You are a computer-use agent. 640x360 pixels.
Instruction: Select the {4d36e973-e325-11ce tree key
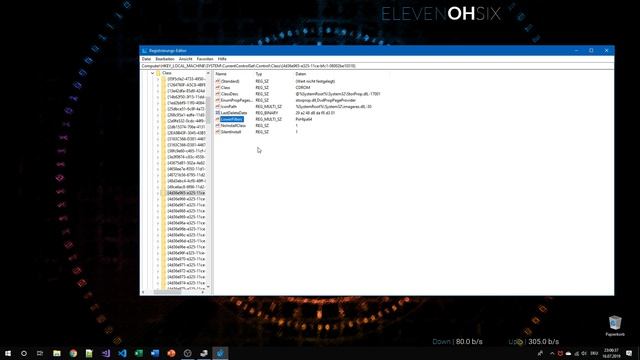[186, 277]
